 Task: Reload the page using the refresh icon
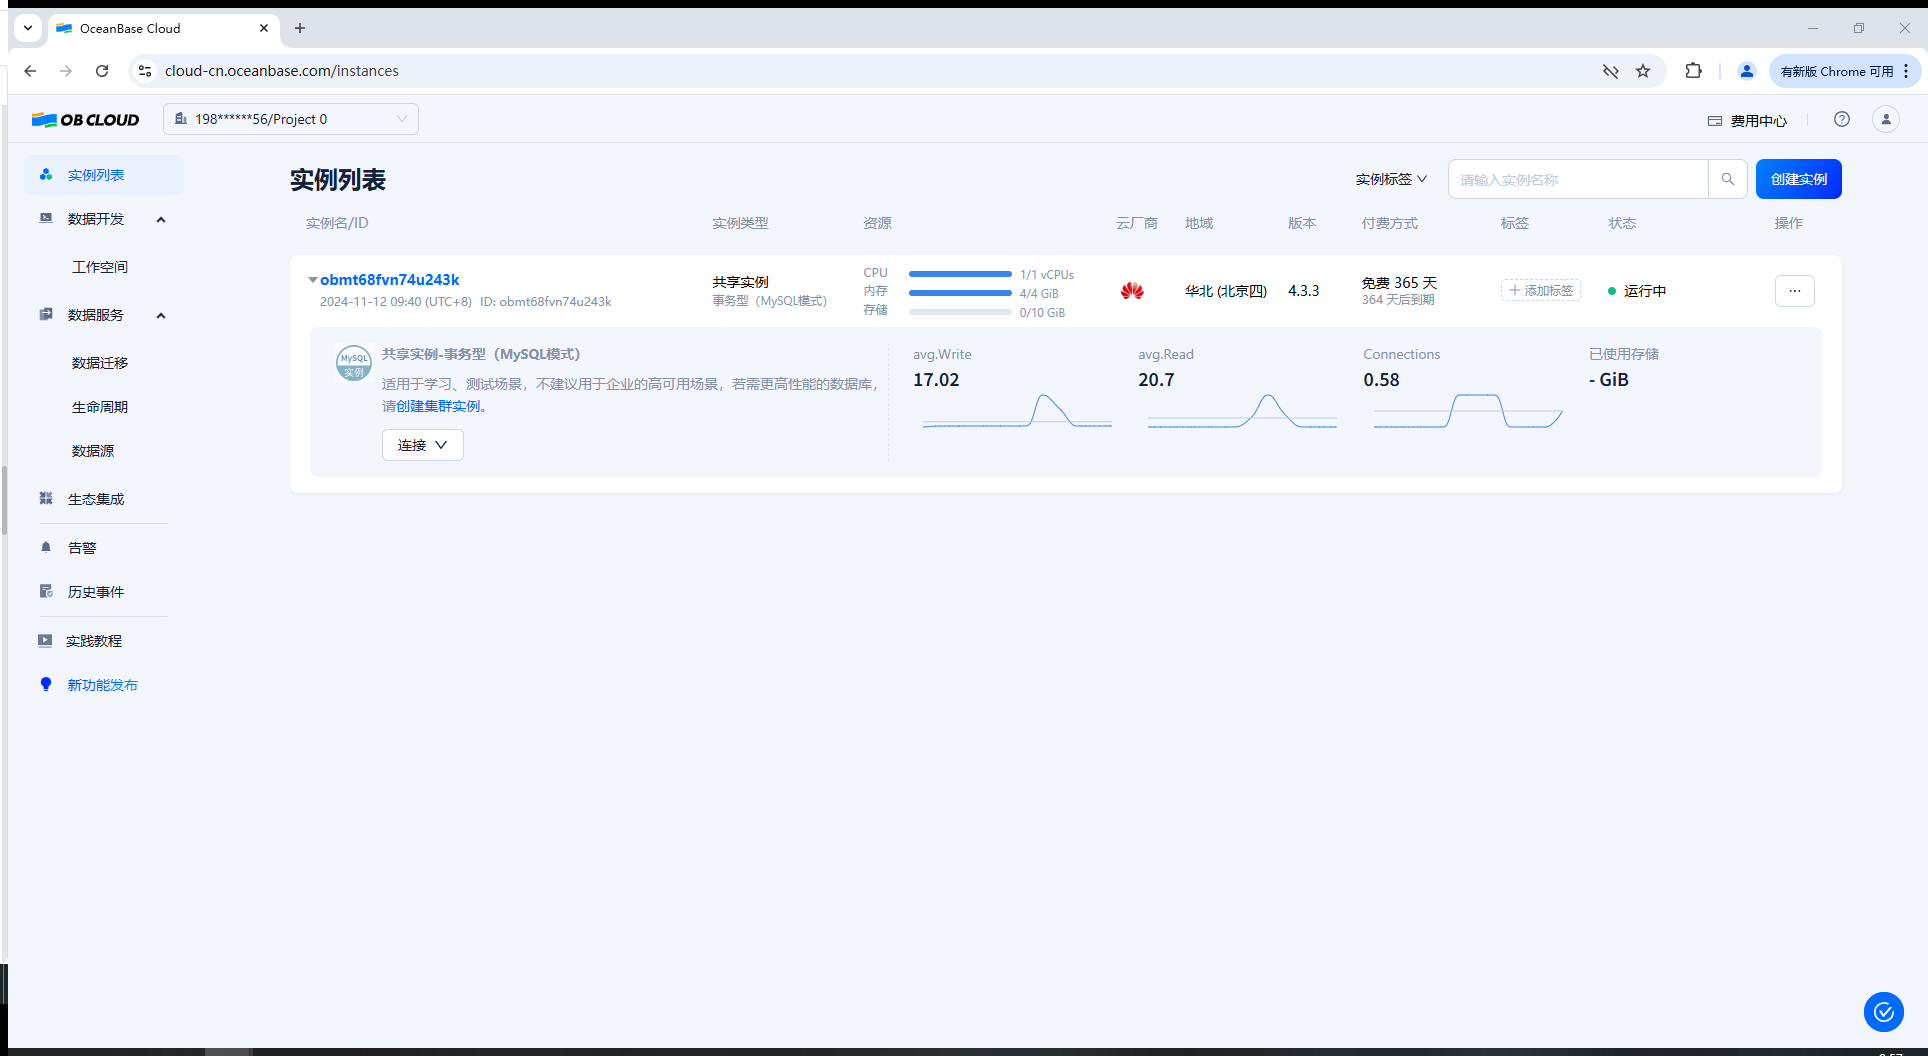coord(102,71)
